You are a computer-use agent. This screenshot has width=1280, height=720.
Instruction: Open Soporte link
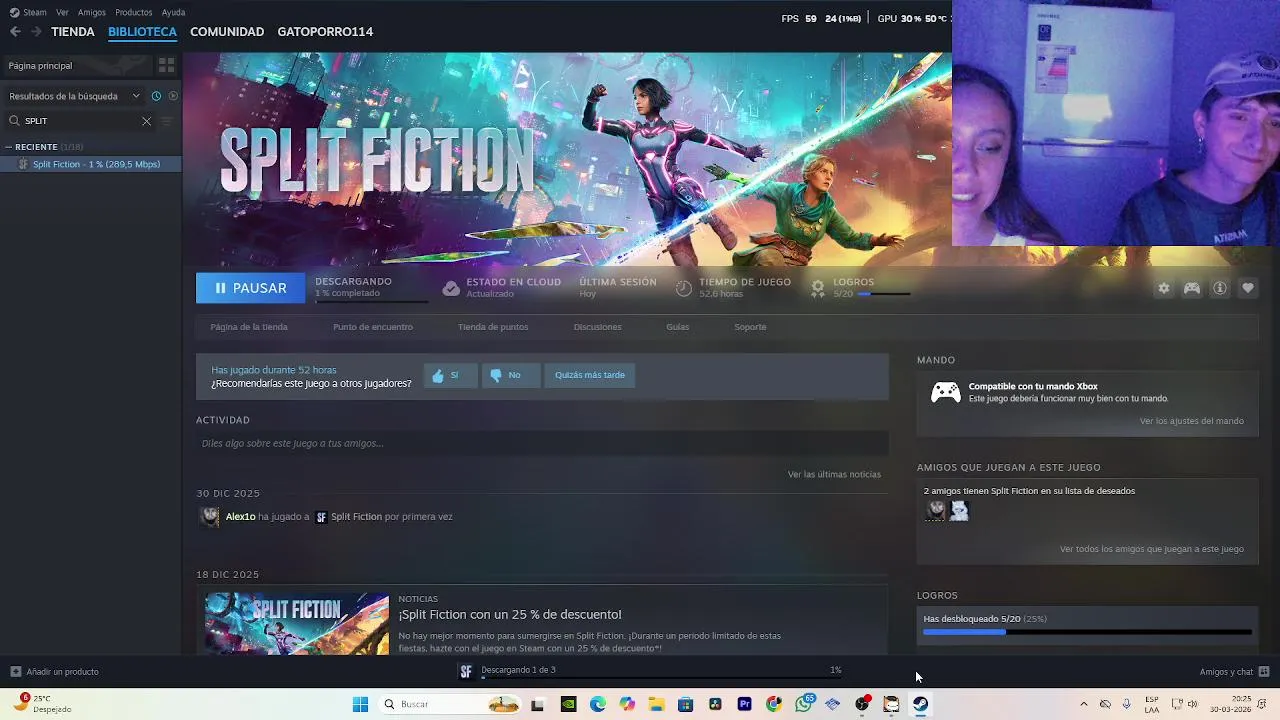750,327
